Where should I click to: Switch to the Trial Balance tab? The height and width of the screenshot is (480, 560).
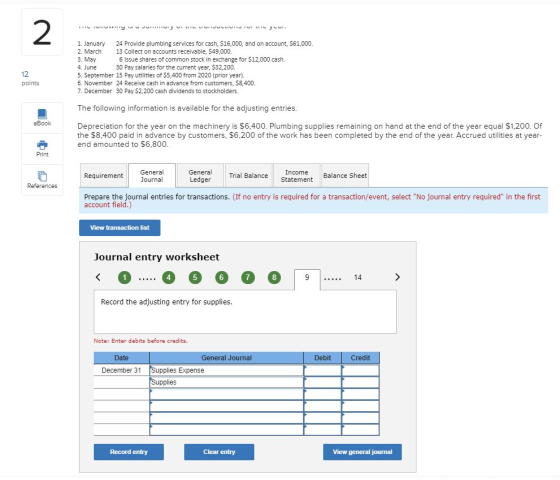point(249,176)
